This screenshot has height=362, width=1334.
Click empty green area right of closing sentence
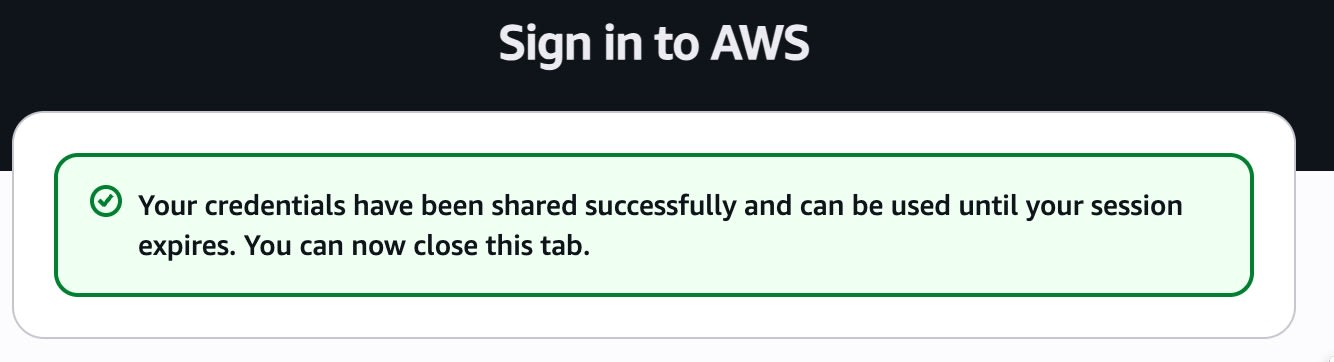[x=900, y=246]
